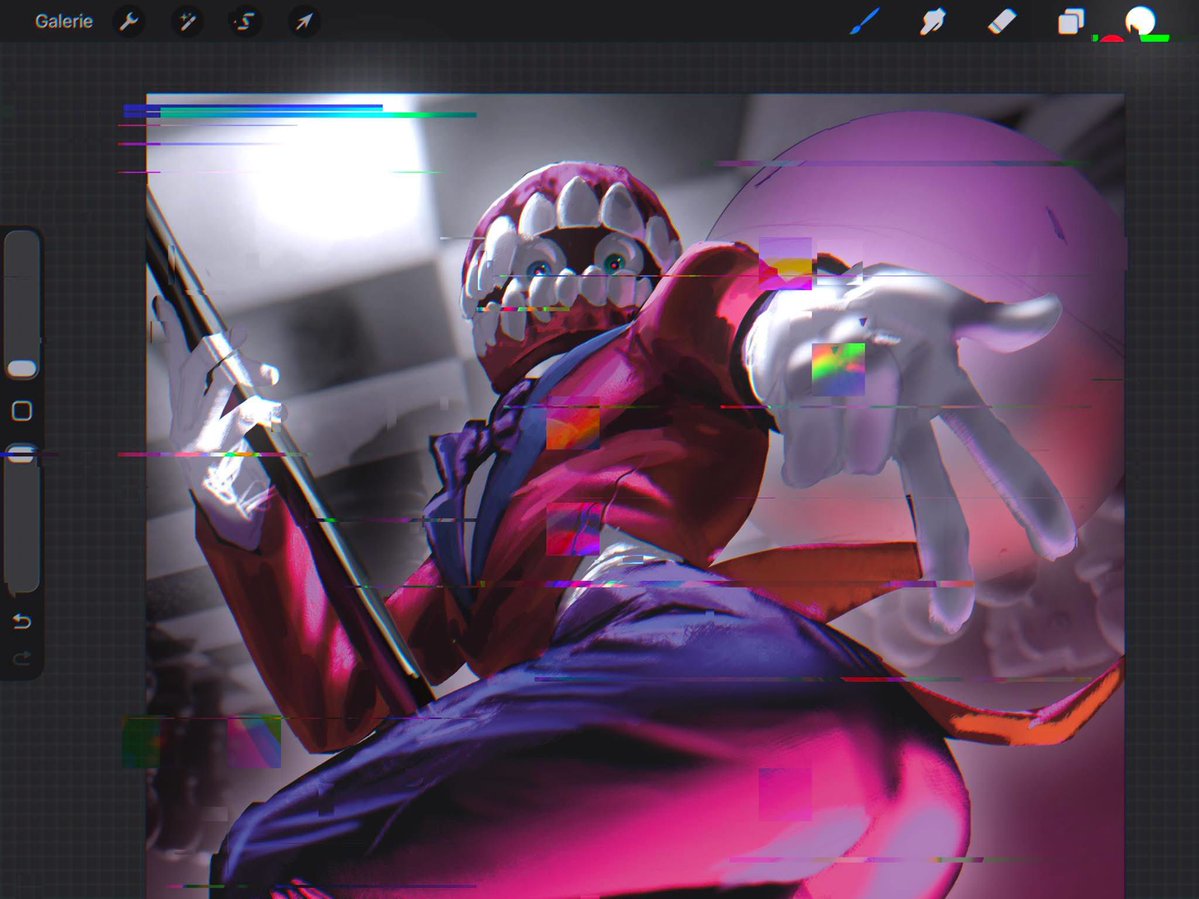Select the Smudge finger tool
Image resolution: width=1199 pixels, height=899 pixels.
coord(933,21)
